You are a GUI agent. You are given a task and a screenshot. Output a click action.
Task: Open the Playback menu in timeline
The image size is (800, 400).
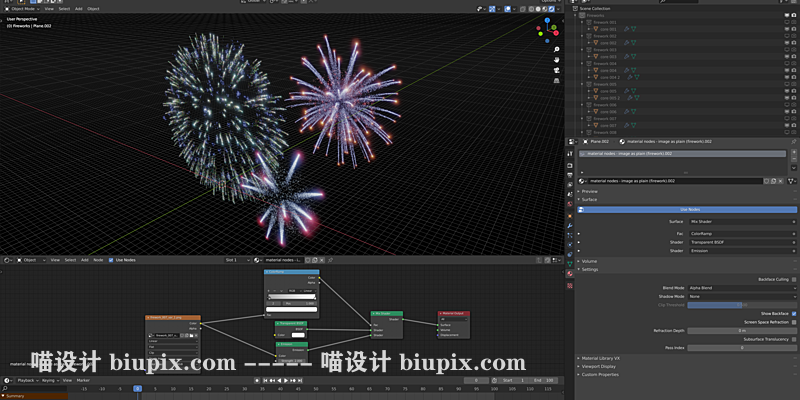coord(32,380)
